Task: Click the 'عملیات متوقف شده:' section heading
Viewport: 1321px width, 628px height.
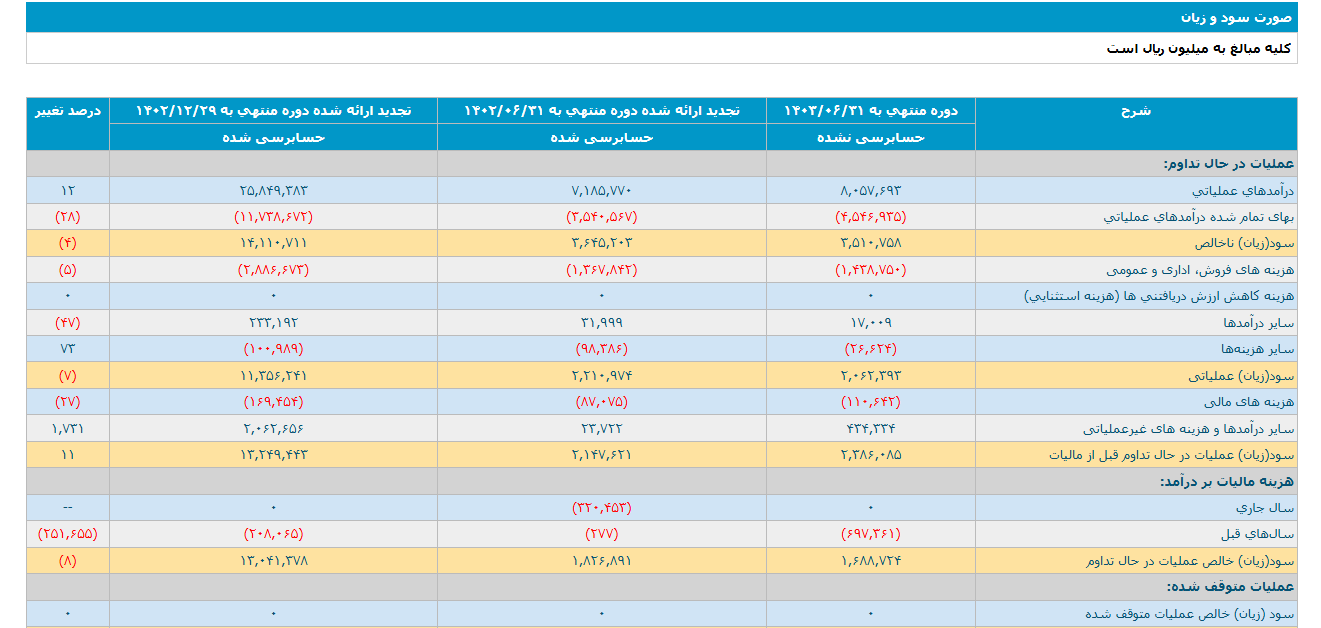Action: click(x=1229, y=587)
